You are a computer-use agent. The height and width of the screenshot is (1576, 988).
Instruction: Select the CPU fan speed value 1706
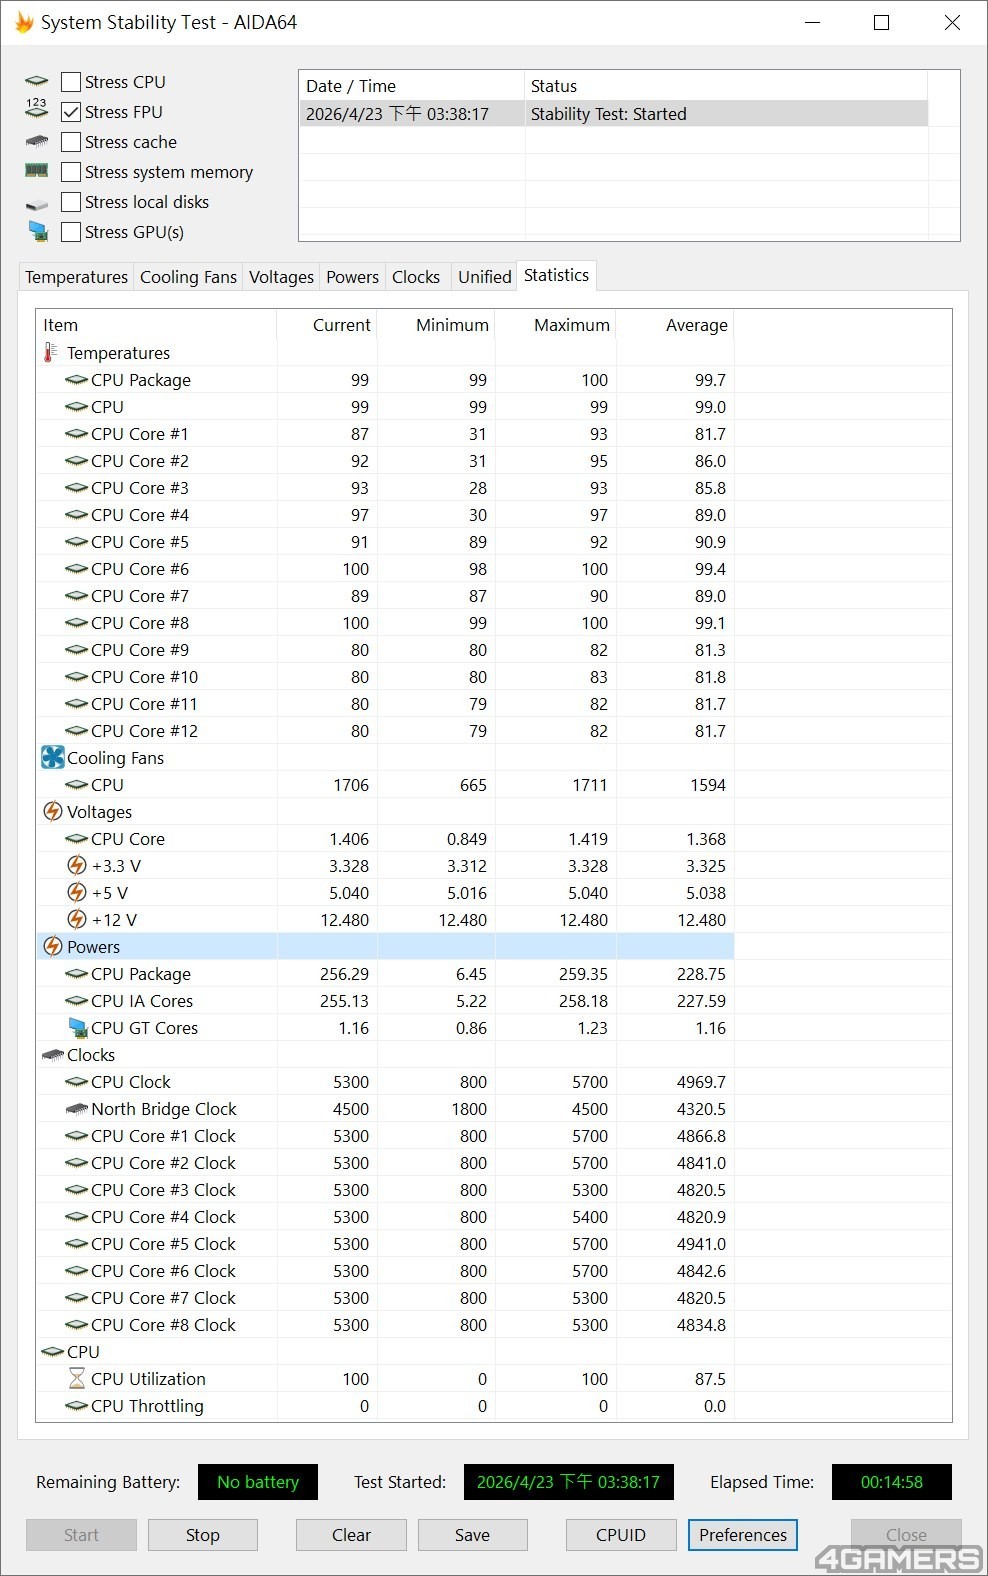click(351, 785)
